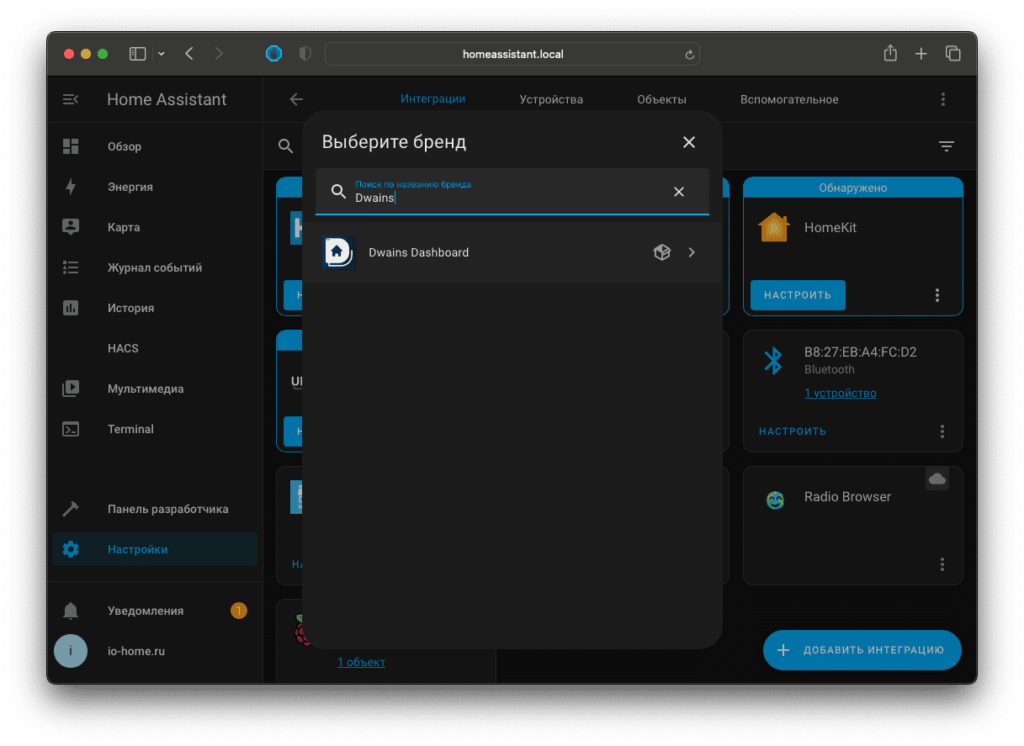The height and width of the screenshot is (746, 1024).
Task: Select Dwains Dashboard from results
Action: pos(512,253)
